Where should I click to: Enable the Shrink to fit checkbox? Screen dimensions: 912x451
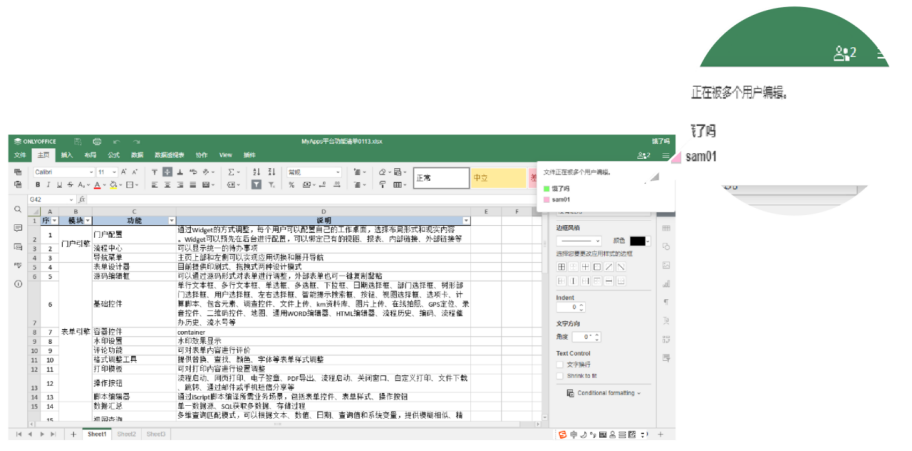(560, 376)
